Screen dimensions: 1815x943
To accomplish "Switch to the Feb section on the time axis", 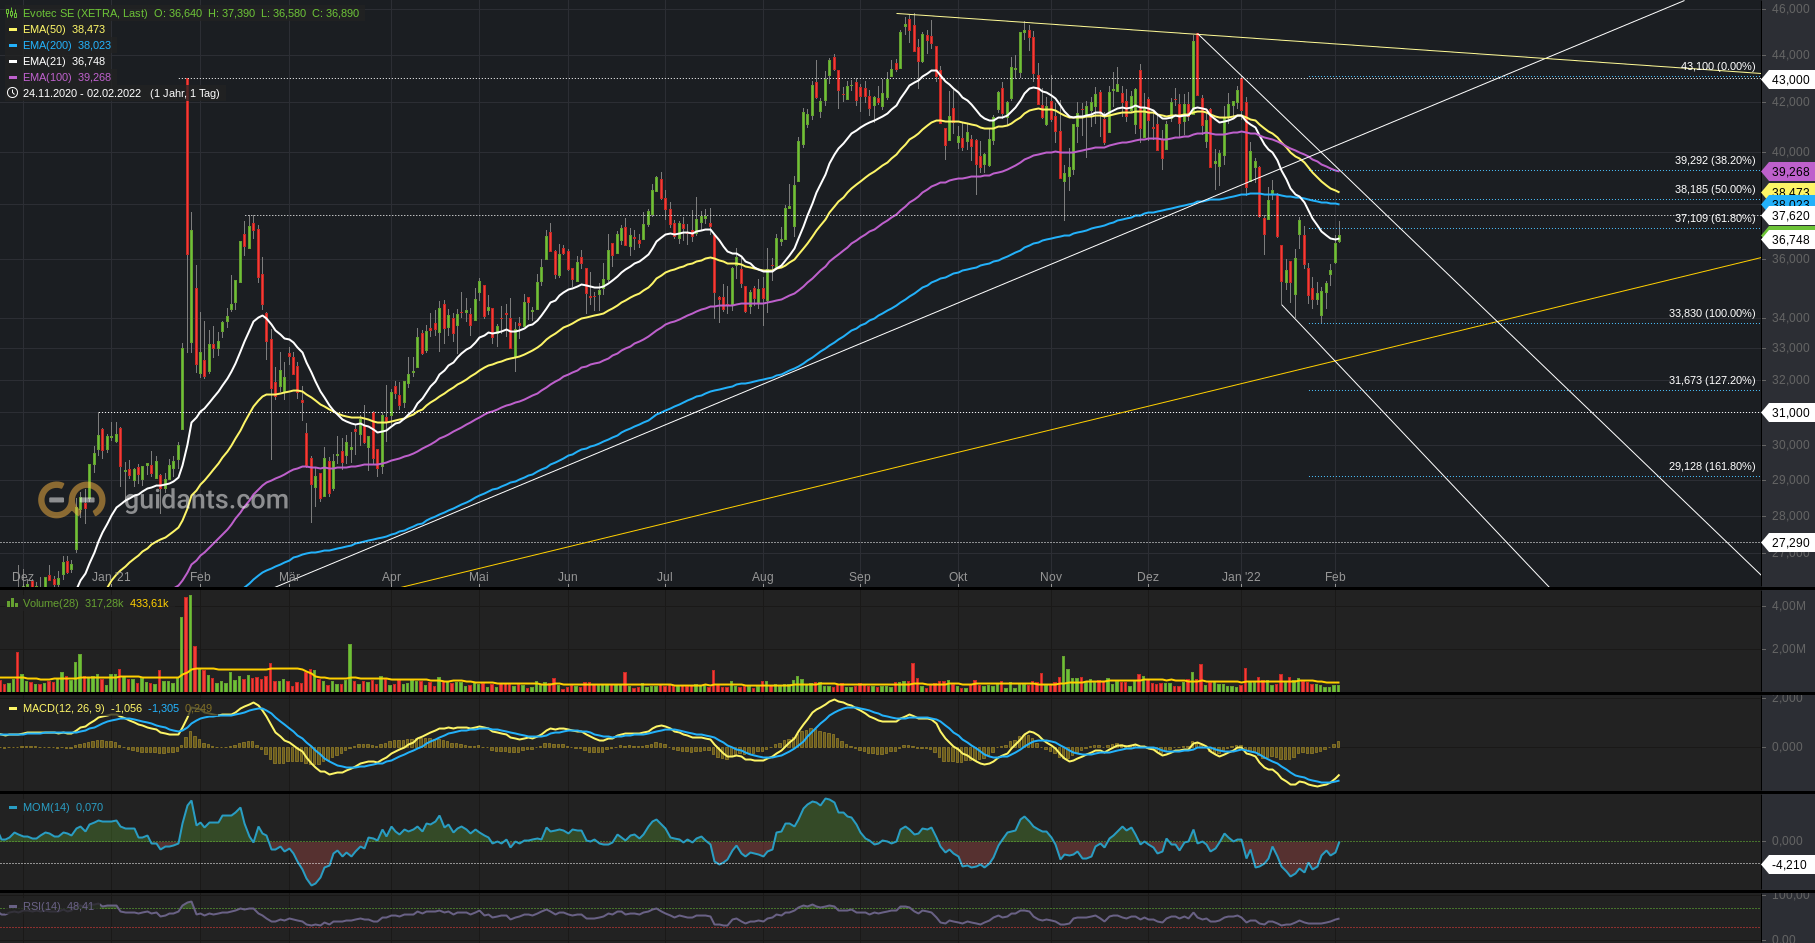I will coord(1335,577).
